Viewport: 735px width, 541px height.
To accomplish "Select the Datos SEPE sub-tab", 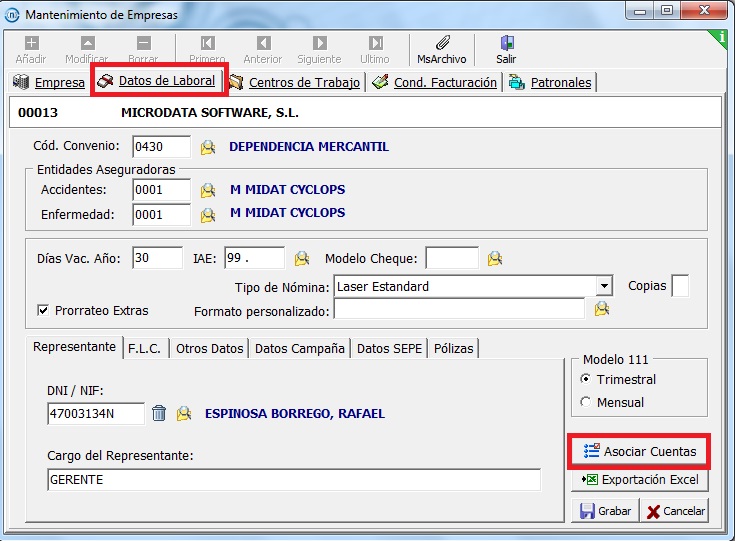I will point(390,349).
